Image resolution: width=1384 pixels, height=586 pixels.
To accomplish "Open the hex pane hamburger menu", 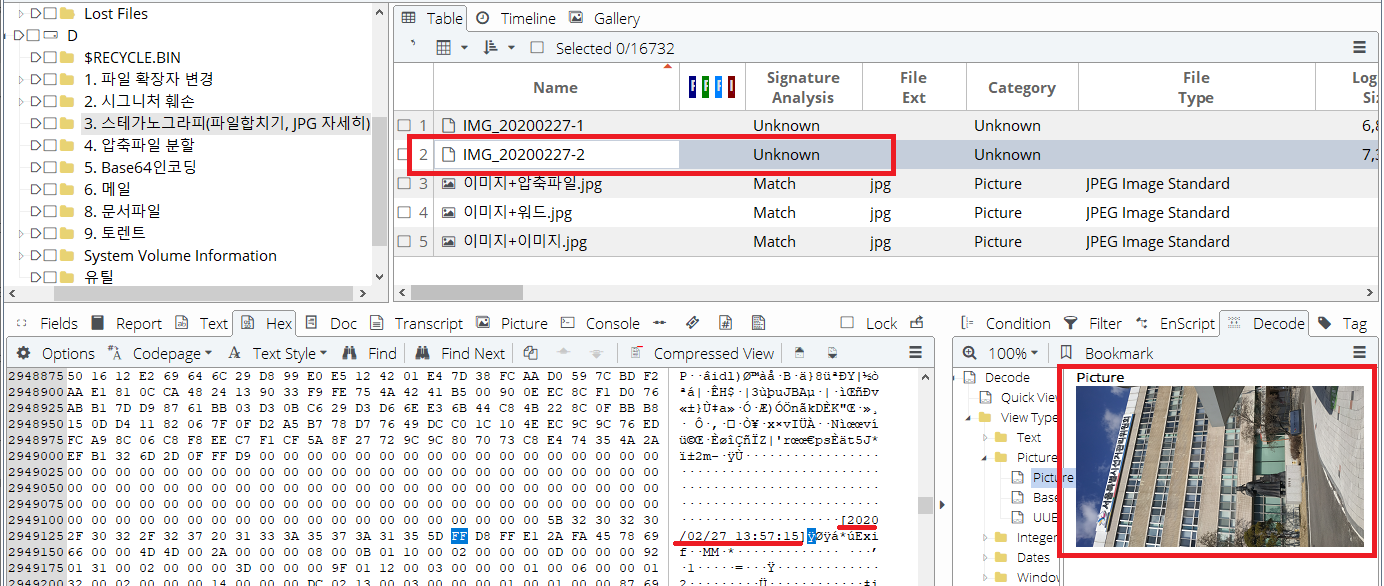I will (x=915, y=353).
